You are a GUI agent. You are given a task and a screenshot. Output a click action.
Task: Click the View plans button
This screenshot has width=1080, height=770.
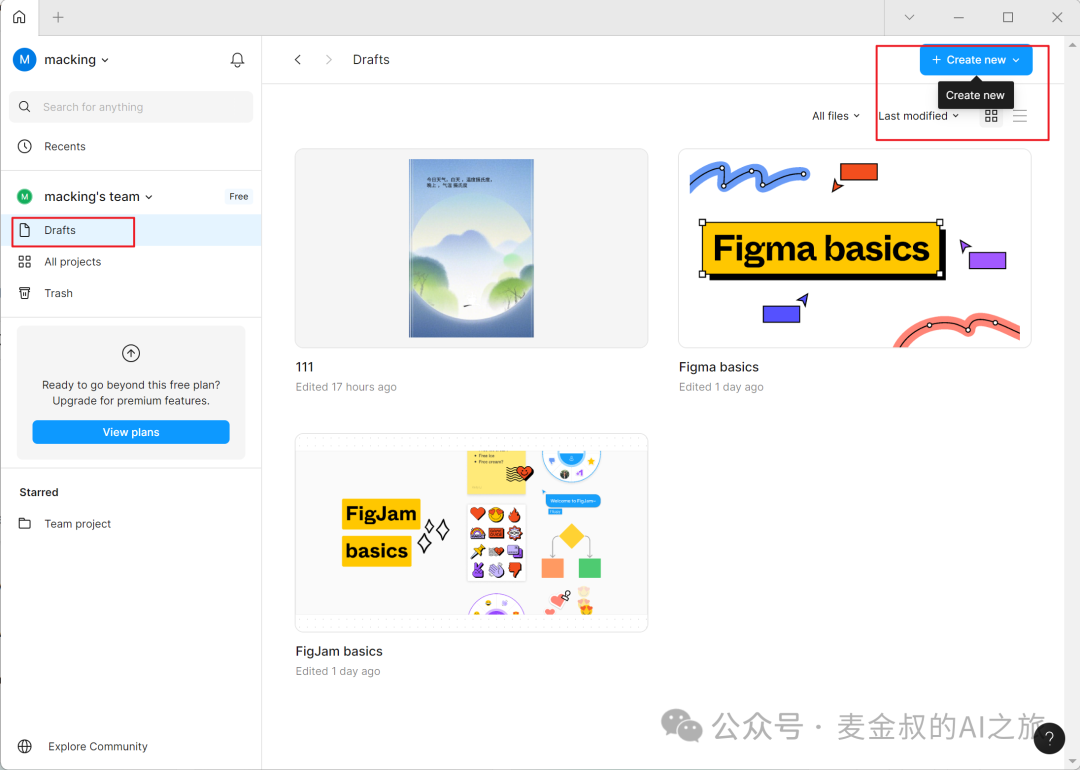click(131, 432)
